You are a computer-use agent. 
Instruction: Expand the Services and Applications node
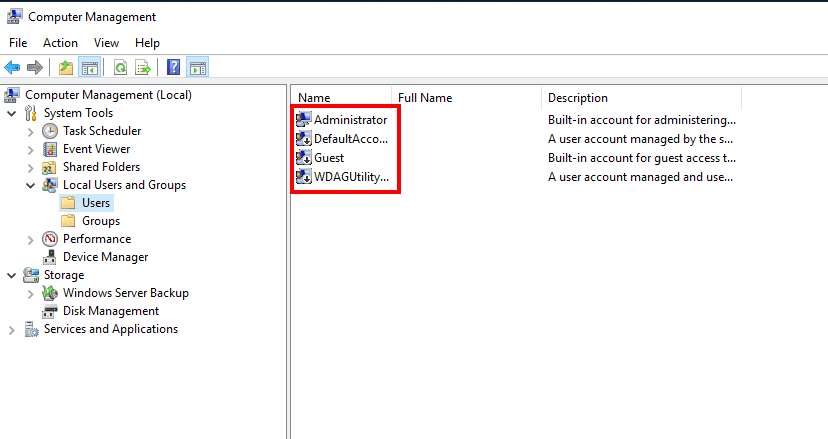(12, 329)
